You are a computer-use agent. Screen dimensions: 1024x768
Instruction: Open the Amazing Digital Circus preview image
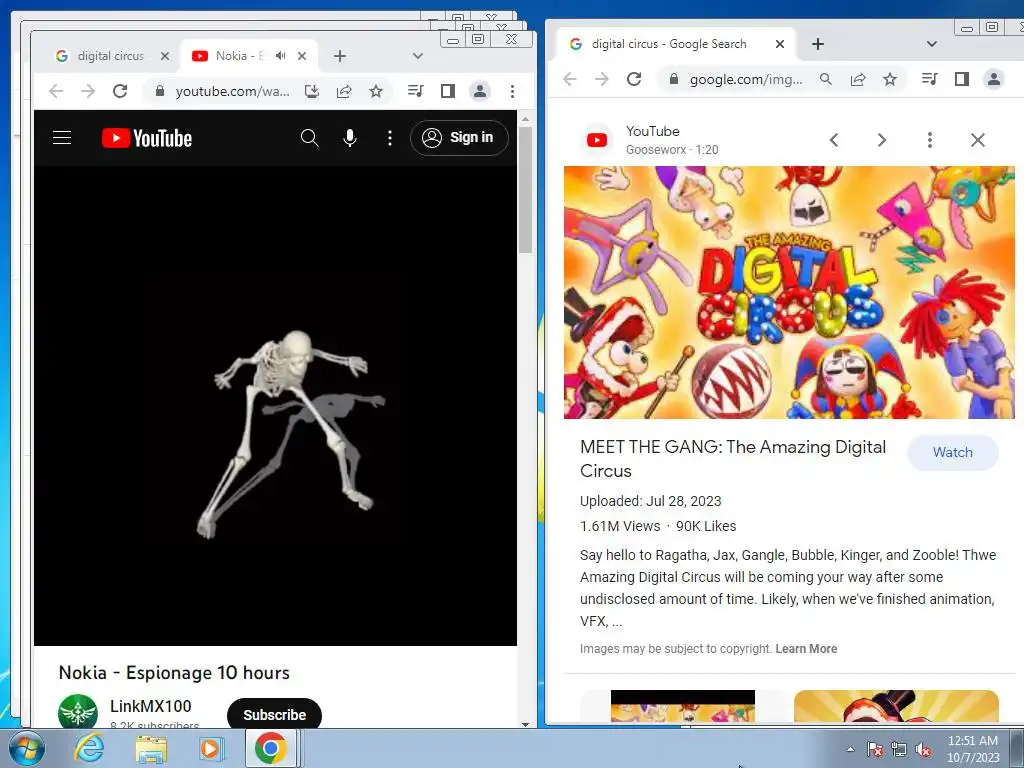point(789,293)
